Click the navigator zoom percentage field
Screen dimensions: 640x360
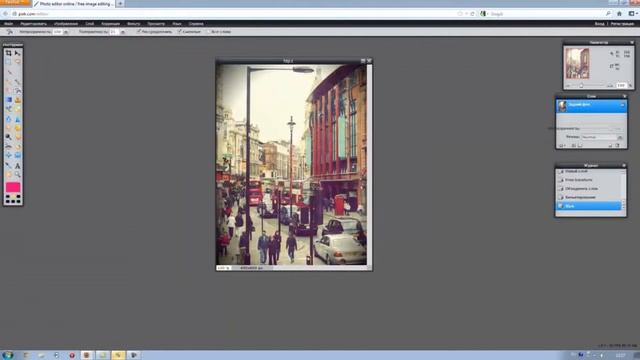pyautogui.click(x=621, y=85)
